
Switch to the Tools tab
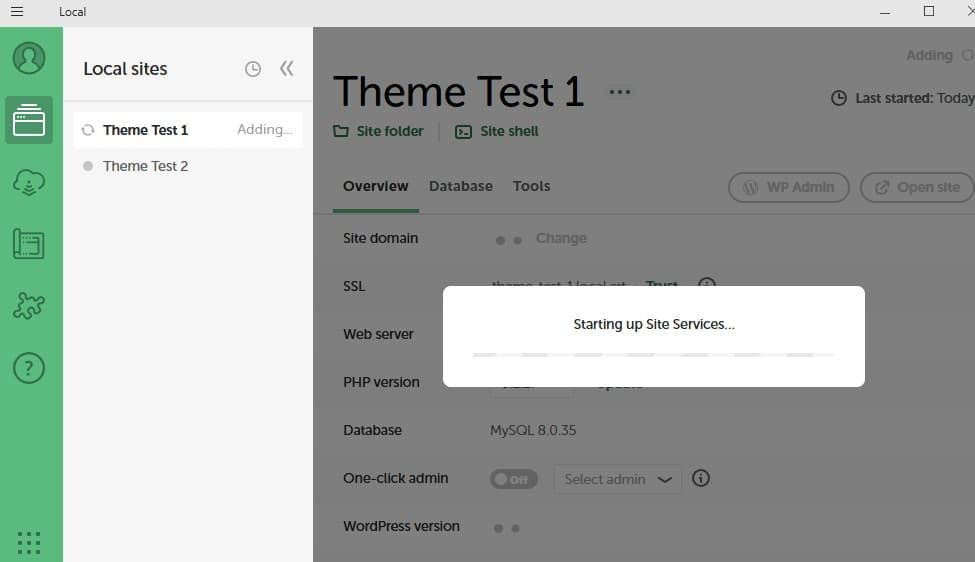pos(531,186)
